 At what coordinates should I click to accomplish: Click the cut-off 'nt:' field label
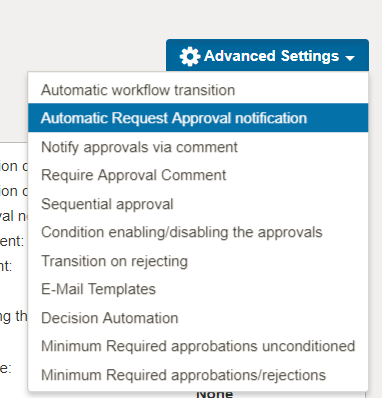pyautogui.click(x=6, y=266)
